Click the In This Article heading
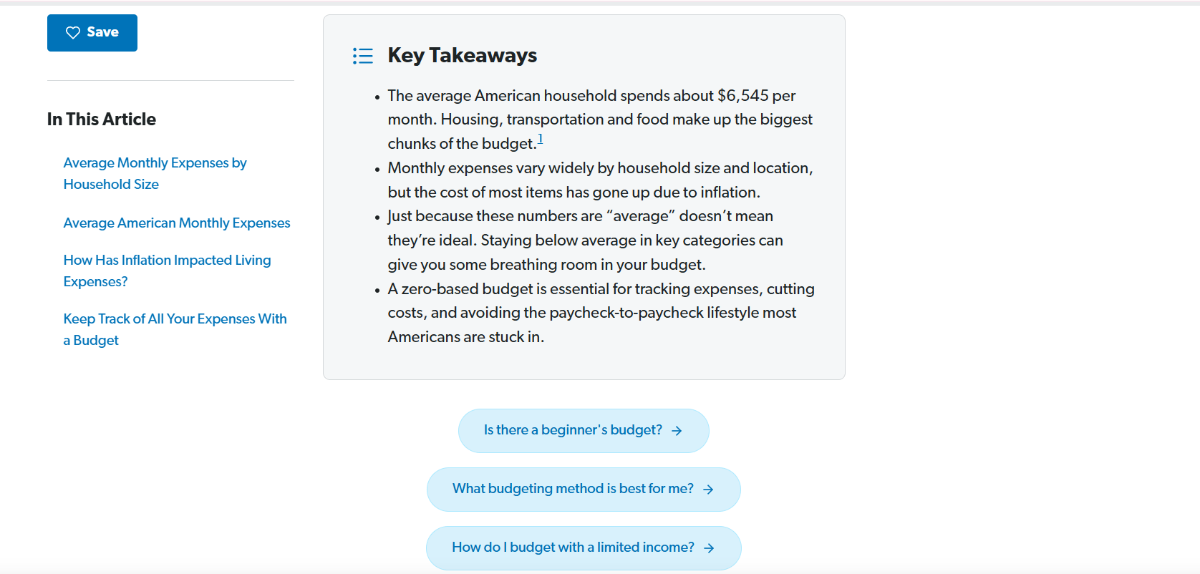This screenshot has width=1200, height=574. click(x=101, y=119)
